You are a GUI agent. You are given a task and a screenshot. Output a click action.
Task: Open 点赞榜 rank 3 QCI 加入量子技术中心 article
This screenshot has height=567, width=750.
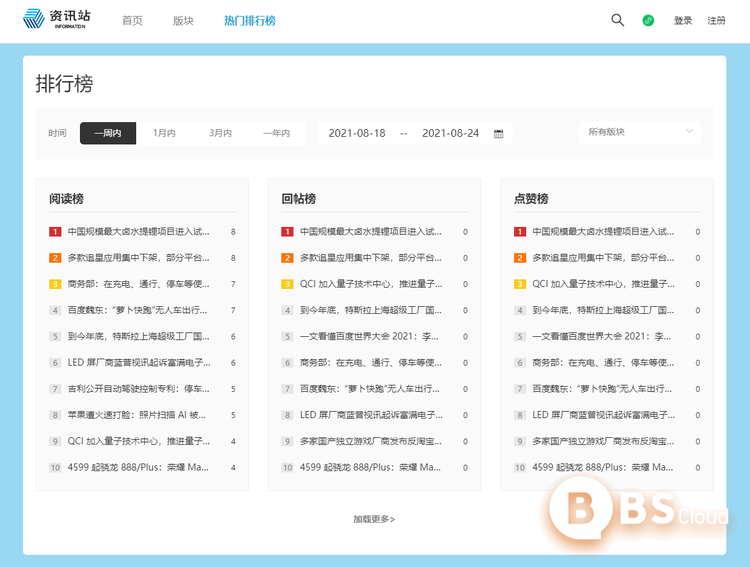click(x=604, y=284)
